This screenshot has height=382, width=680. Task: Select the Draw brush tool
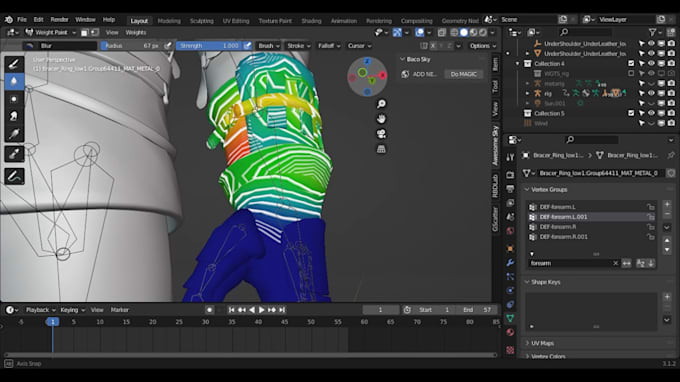click(x=14, y=64)
